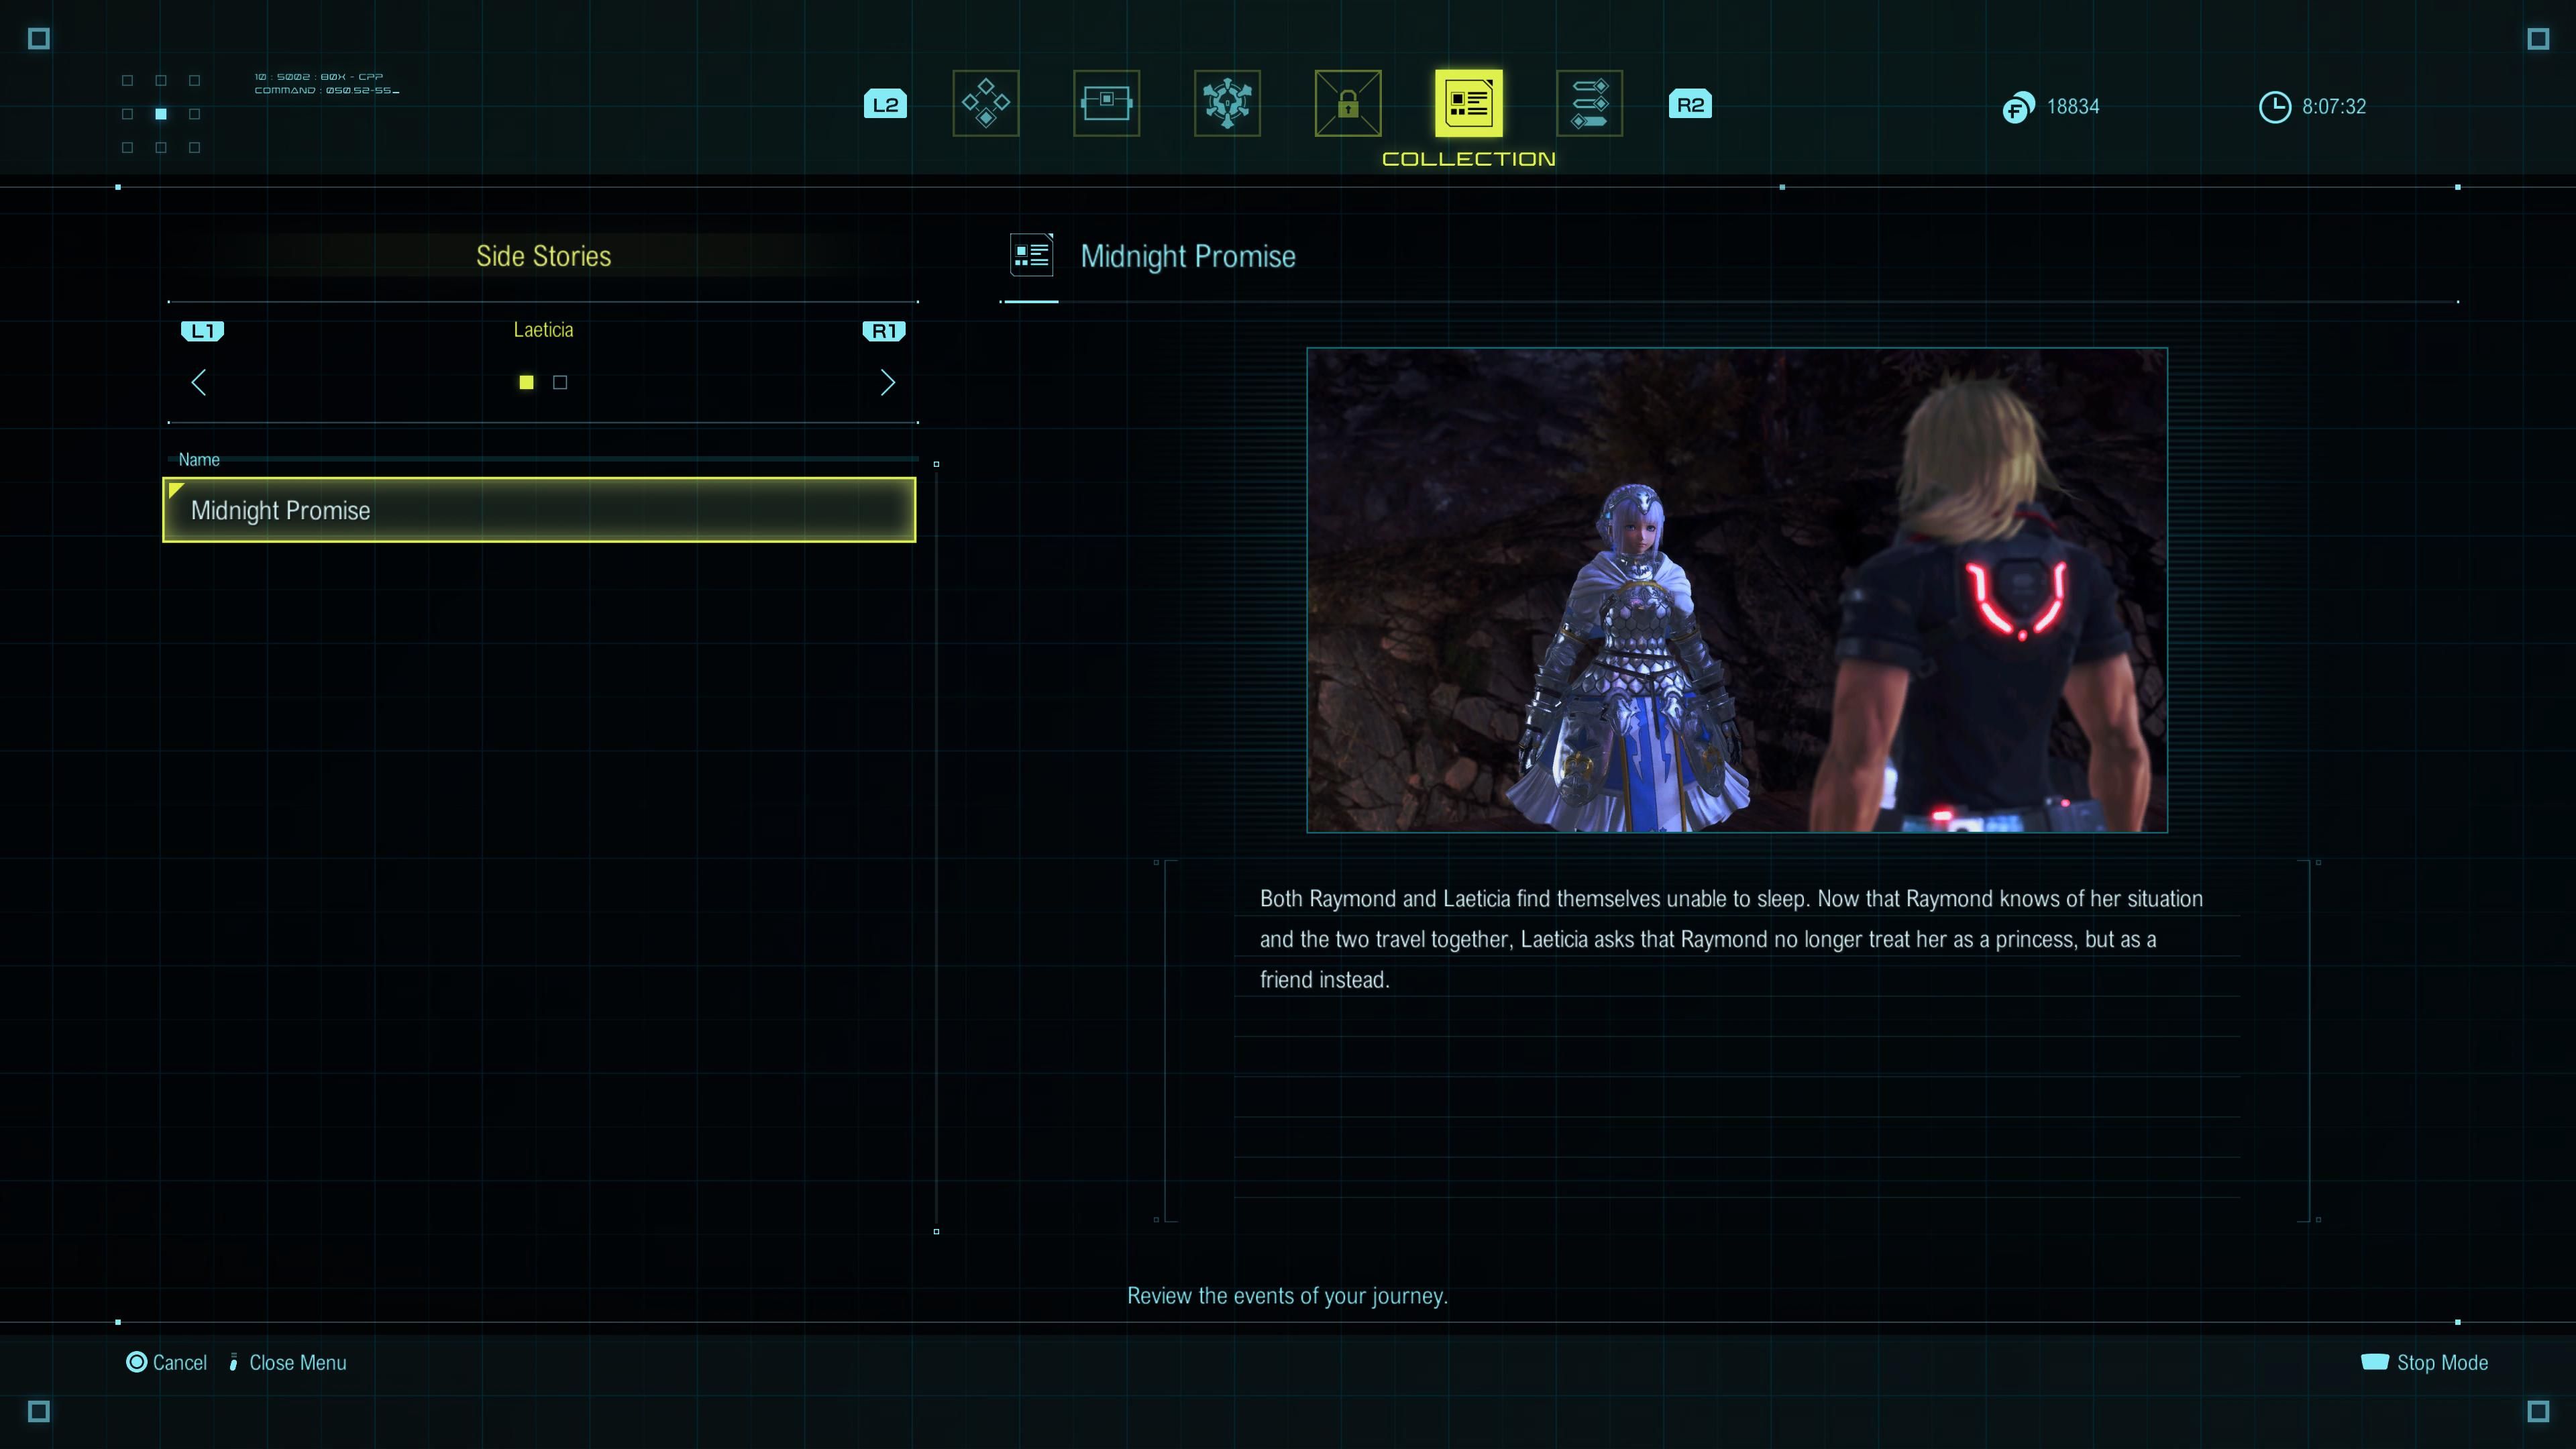The height and width of the screenshot is (1449, 2576).
Task: Click the Midnight Promise document header icon
Action: tap(1031, 255)
